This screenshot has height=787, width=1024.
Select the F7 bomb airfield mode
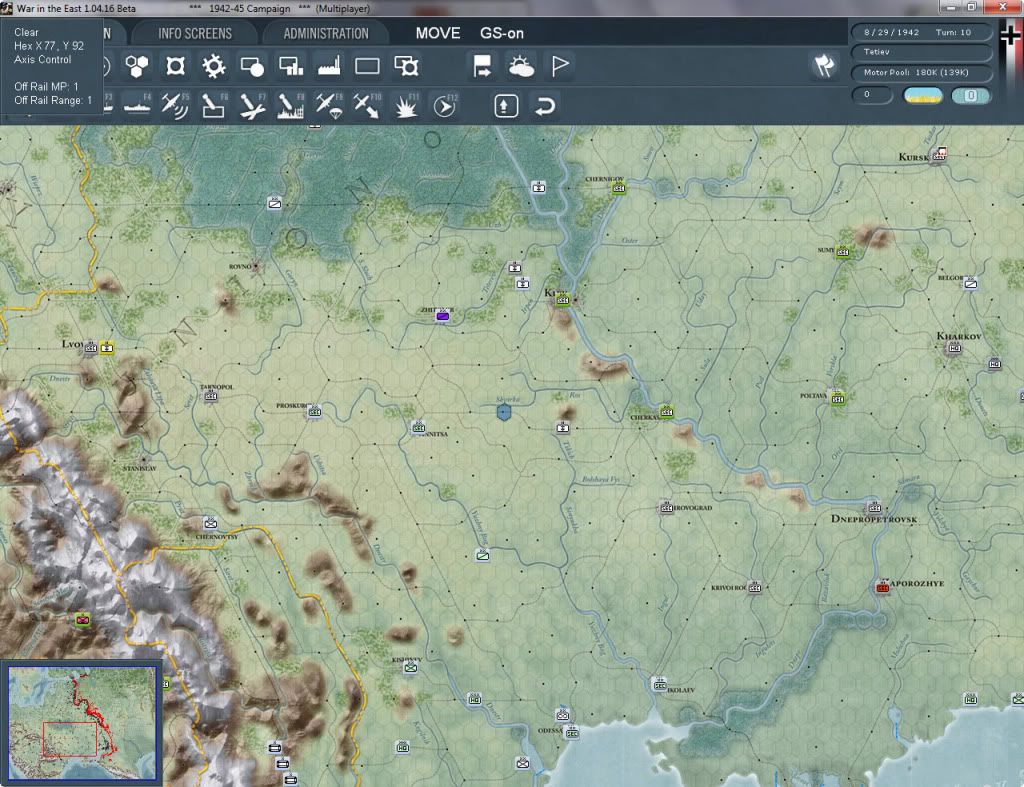coord(252,106)
